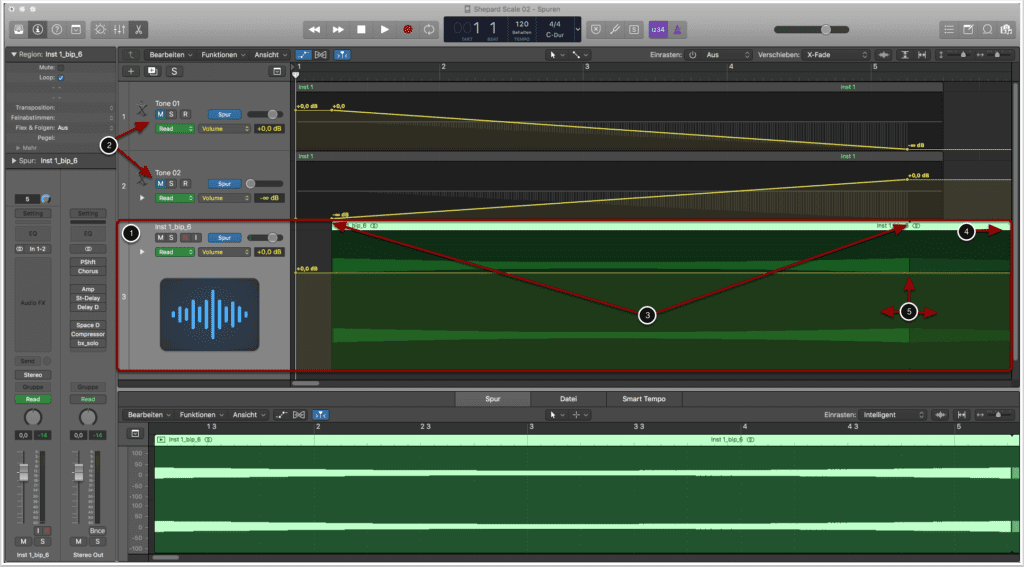Solo the Tone 02 track
The image size is (1024, 567).
(172, 184)
